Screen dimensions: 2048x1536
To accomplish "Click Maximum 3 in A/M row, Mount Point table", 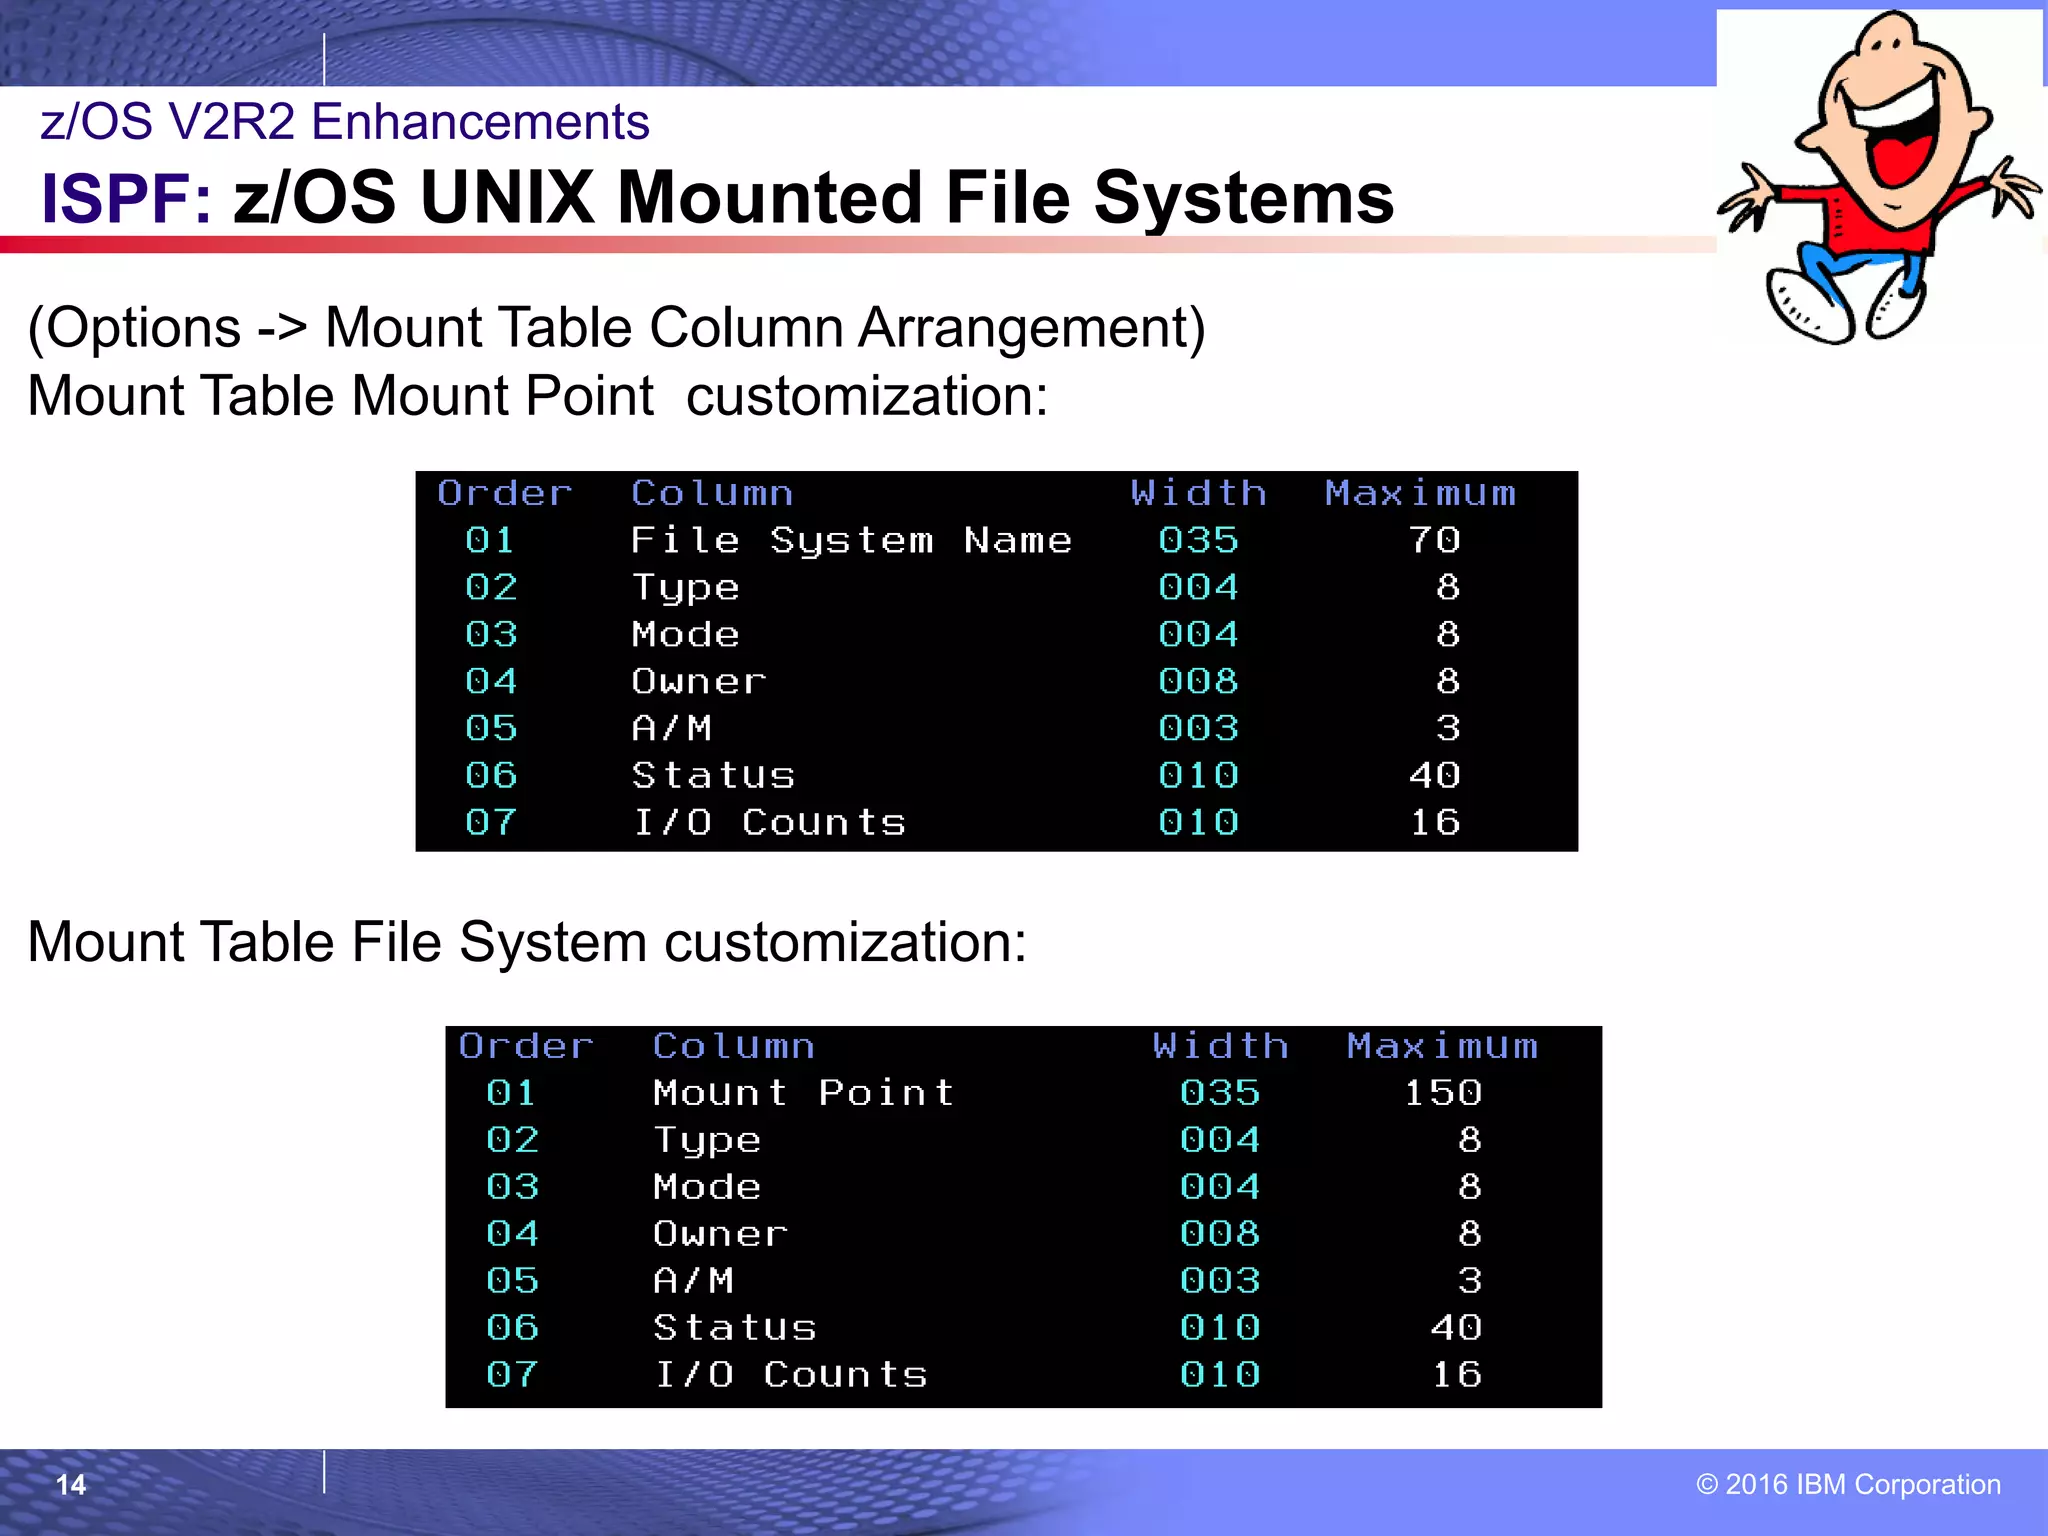I will (1469, 1281).
